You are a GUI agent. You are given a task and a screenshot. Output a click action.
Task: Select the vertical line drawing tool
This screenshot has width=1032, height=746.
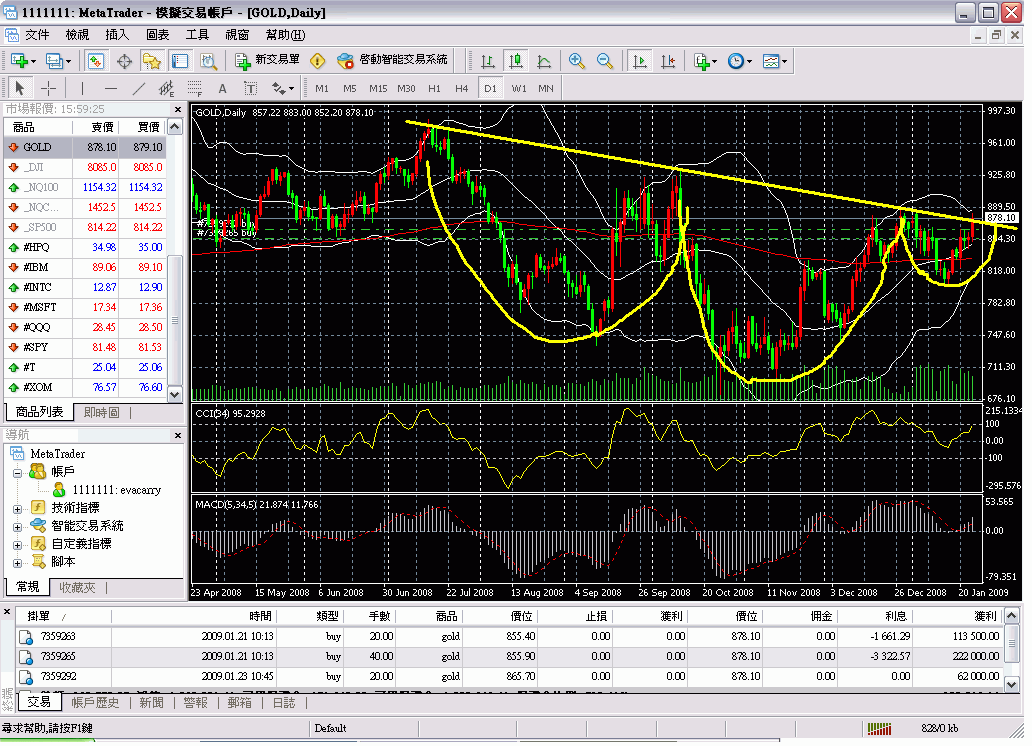click(x=82, y=88)
